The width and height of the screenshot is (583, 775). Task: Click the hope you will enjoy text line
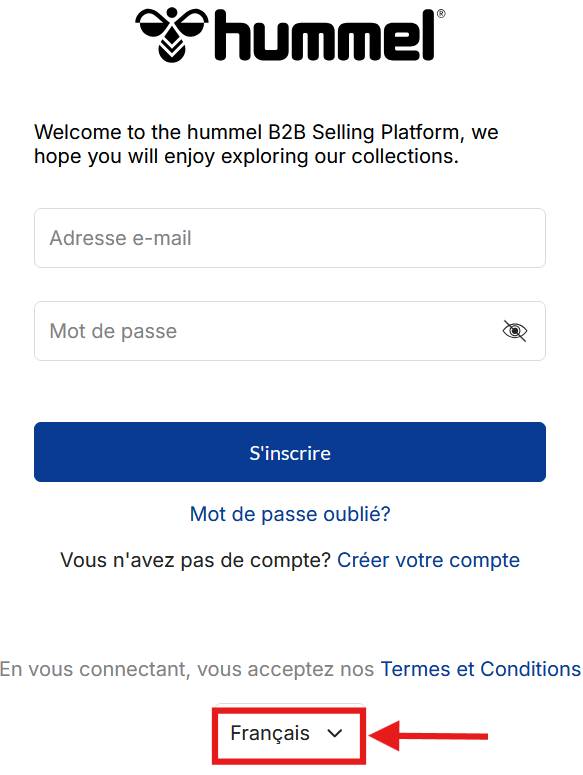(247, 157)
